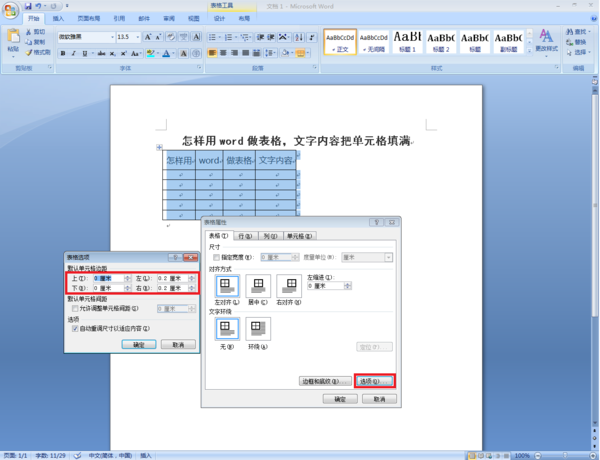This screenshot has height=460, width=600.
Task: Click the Format Painter (格式刷) icon
Action: [x=28, y=52]
